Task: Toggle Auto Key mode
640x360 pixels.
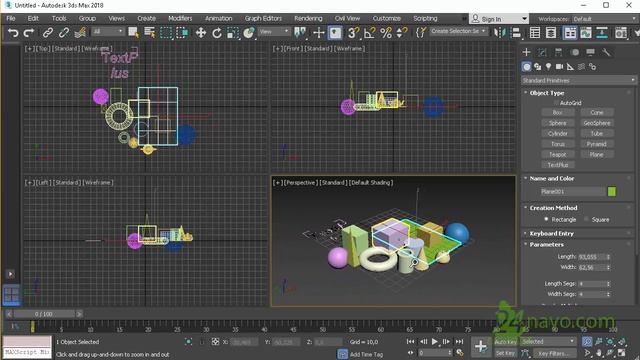Action: 505,342
